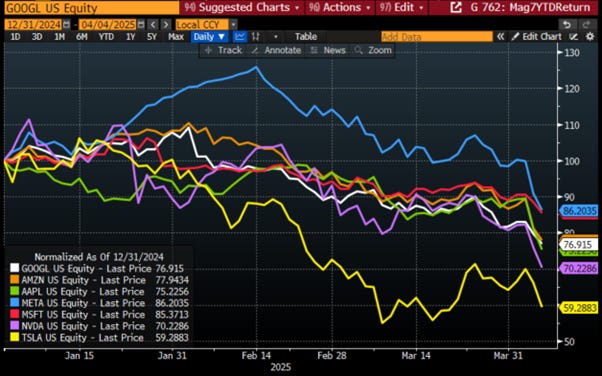Click the Feb 14 date axis label

(x=256, y=355)
